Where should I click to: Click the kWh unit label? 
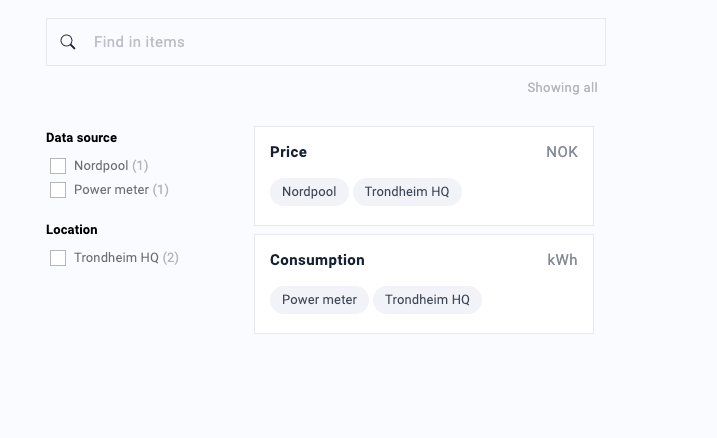click(x=562, y=260)
